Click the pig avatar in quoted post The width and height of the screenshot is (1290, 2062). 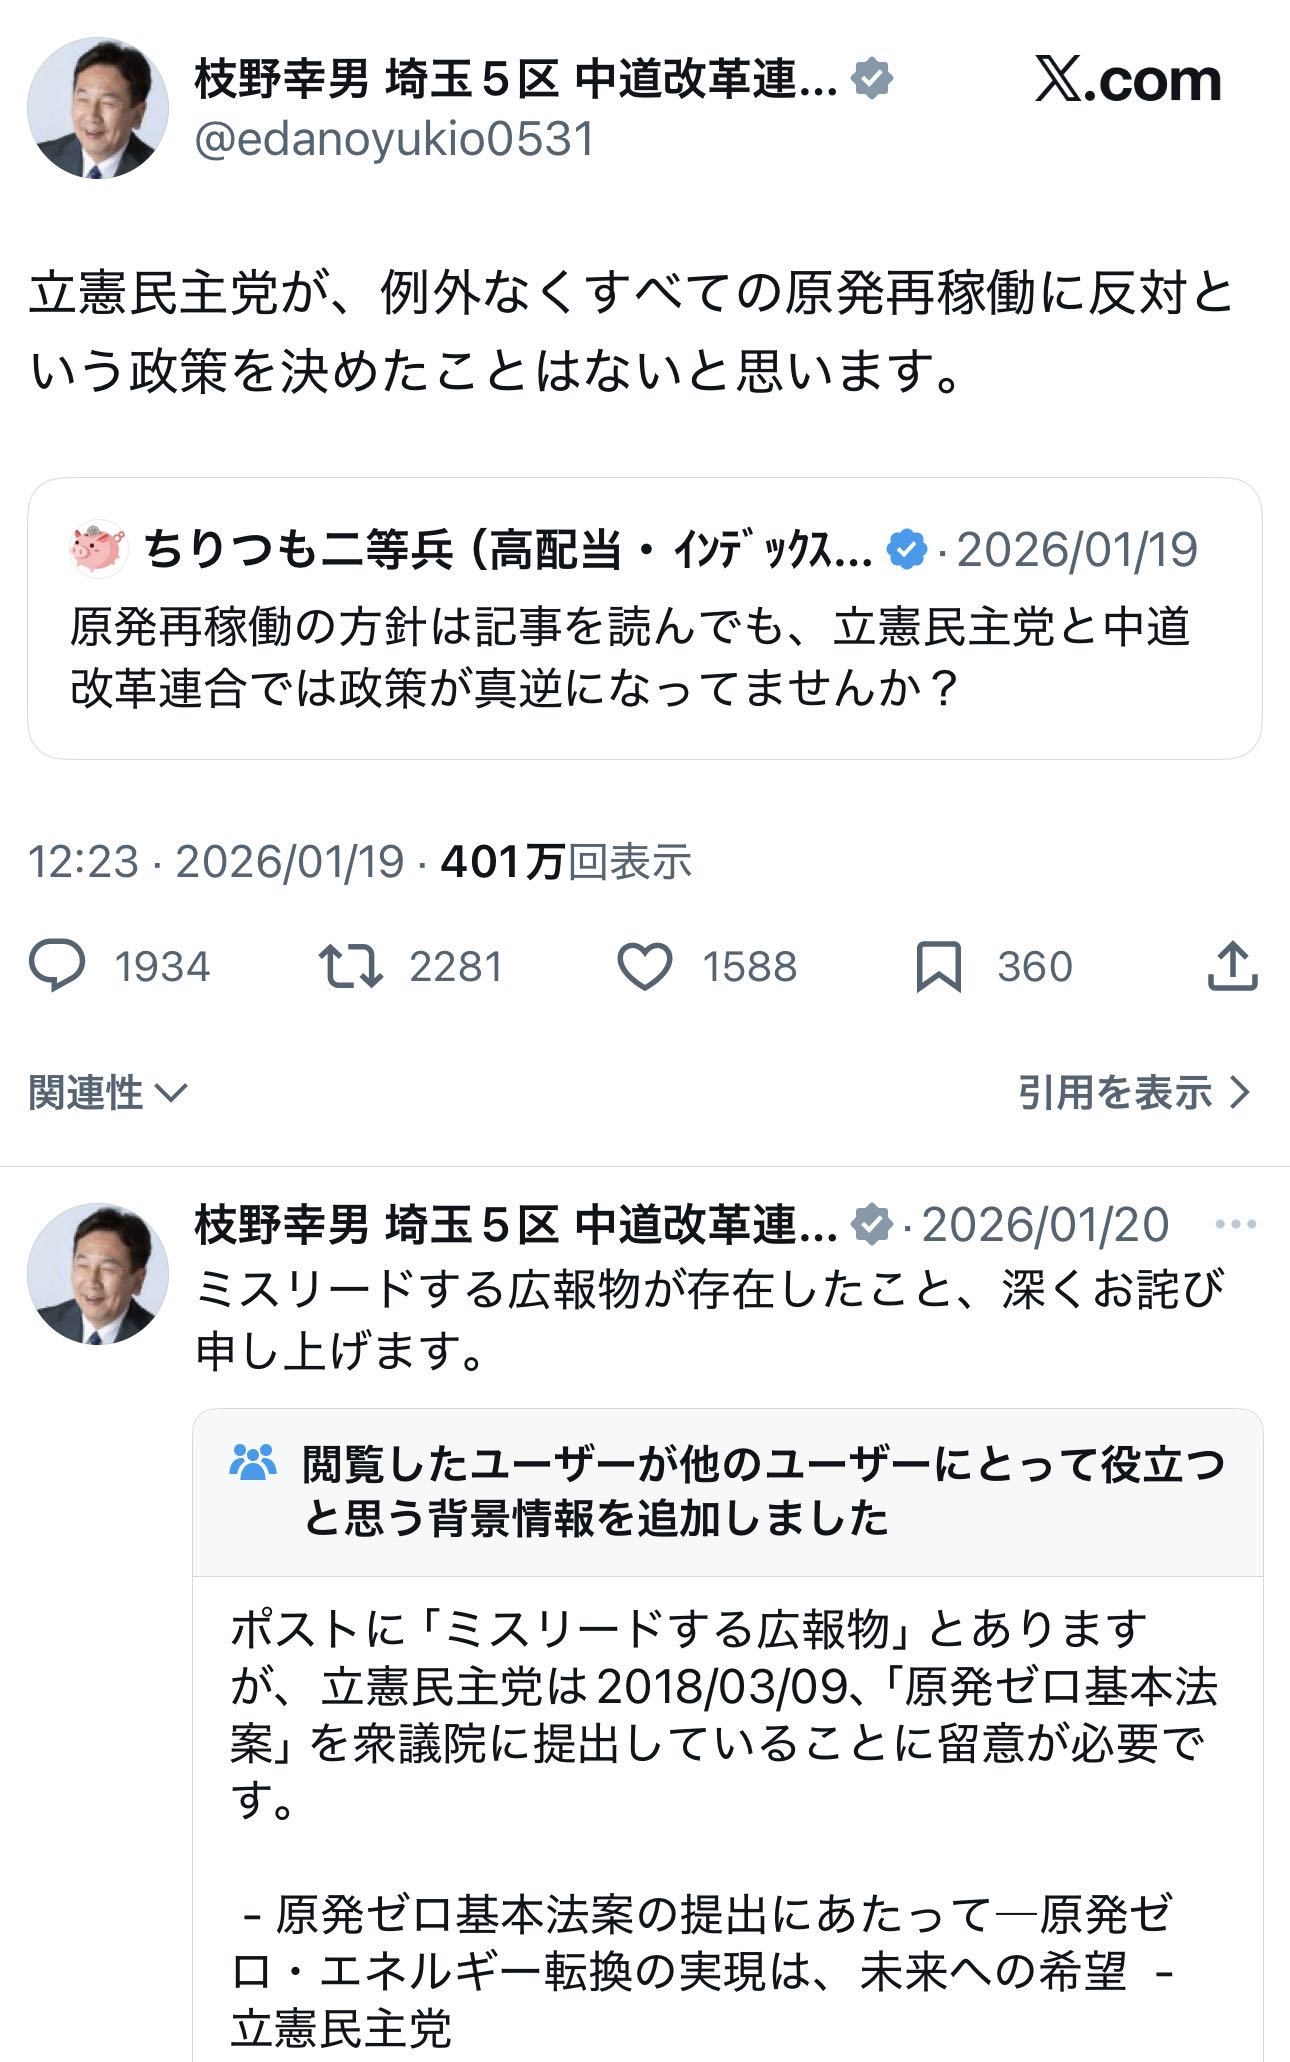(x=99, y=549)
